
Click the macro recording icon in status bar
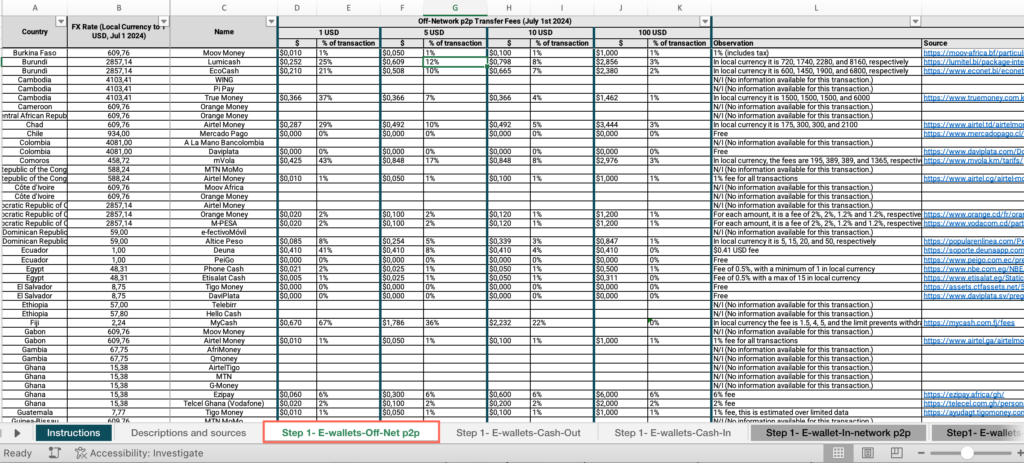pyautogui.click(x=55, y=453)
